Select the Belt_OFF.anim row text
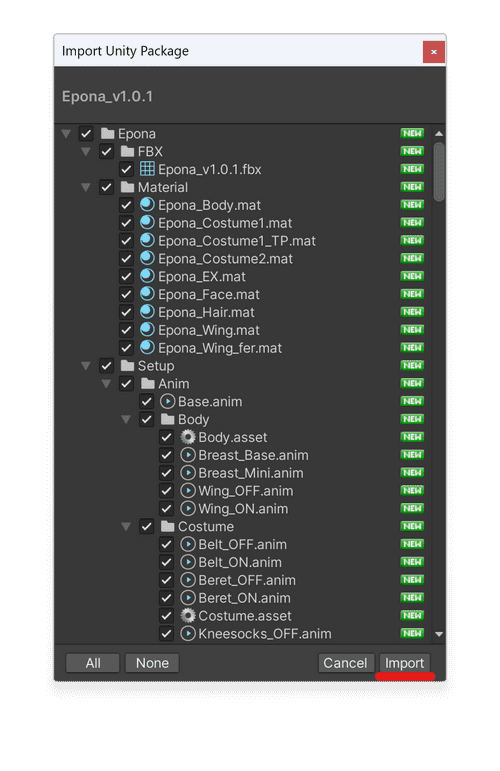 pyautogui.click(x=242, y=544)
